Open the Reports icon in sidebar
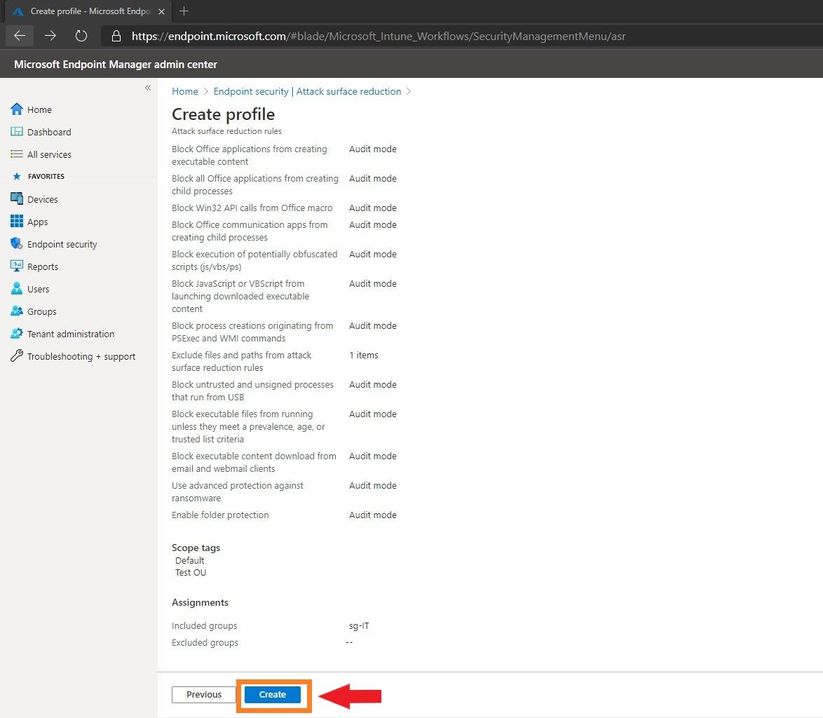The width and height of the screenshot is (823, 718). coord(17,266)
